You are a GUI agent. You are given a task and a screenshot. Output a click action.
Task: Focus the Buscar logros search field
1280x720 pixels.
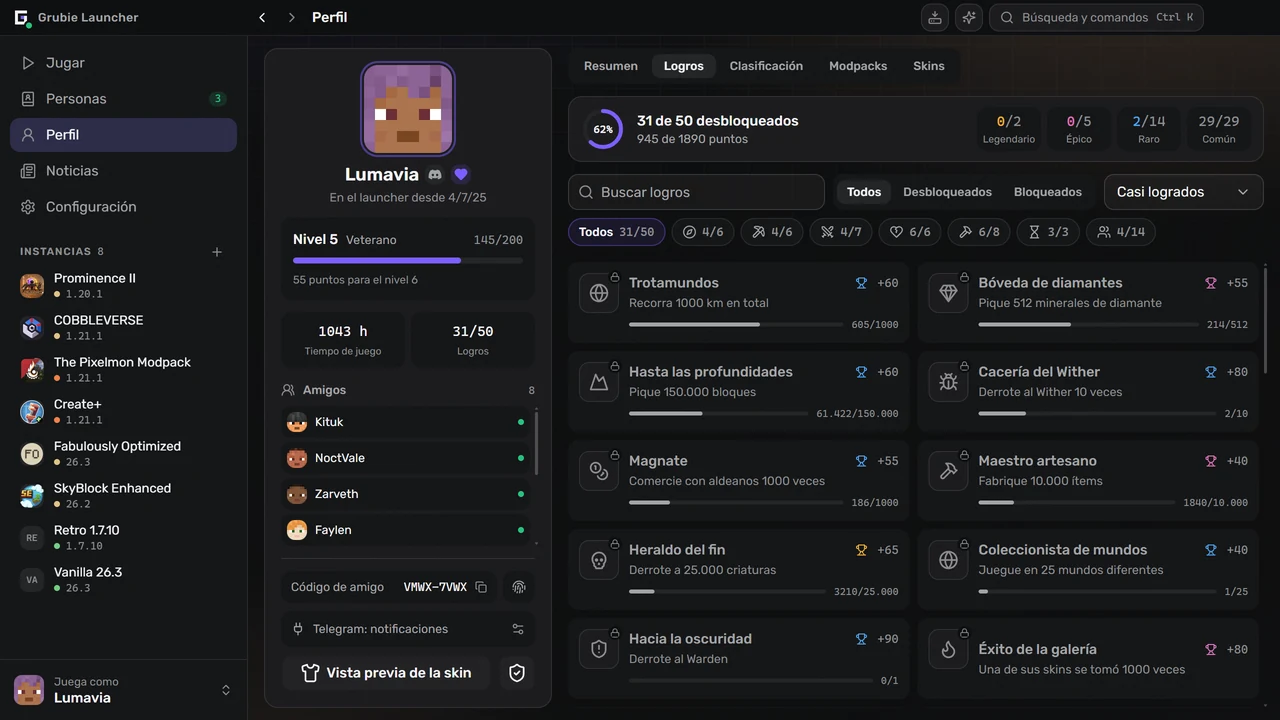tap(696, 192)
